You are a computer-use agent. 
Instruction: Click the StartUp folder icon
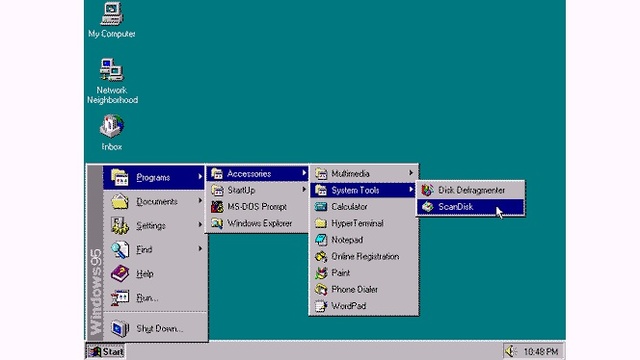(217, 190)
